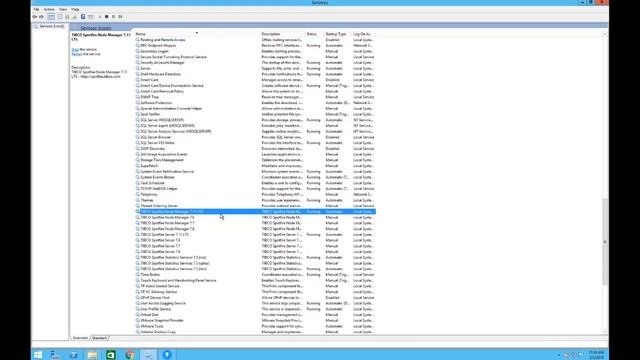
Task: Open the Action menu
Action: [x=49, y=9]
